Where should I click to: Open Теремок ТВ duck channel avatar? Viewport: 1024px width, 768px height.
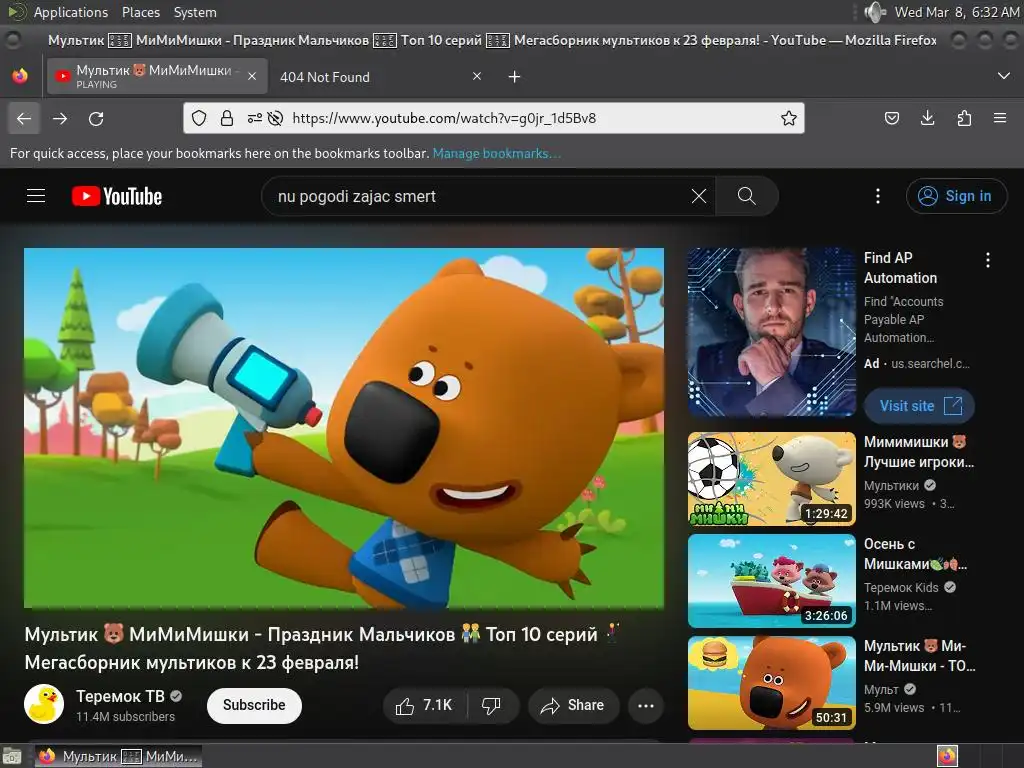[x=44, y=704]
